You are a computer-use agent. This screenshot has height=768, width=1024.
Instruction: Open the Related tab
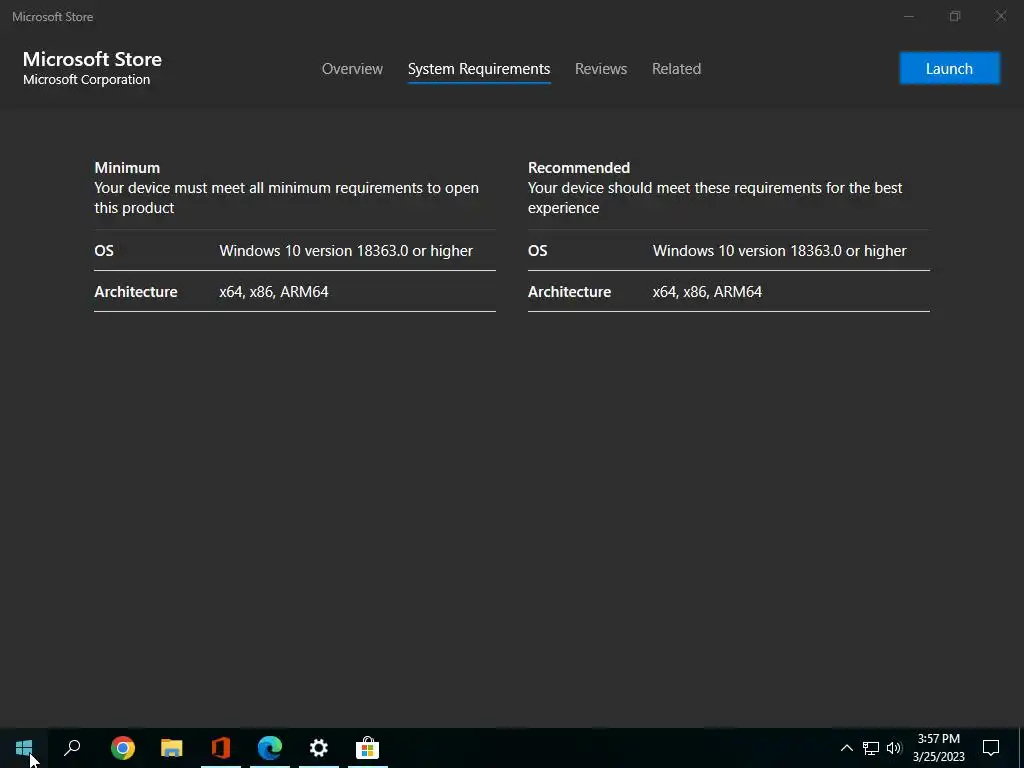(x=677, y=69)
